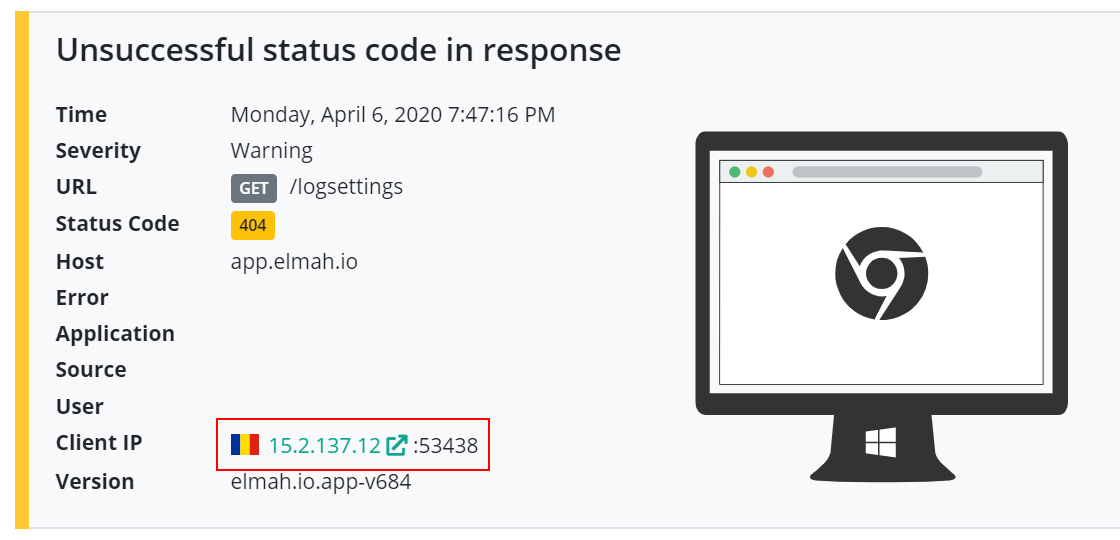Click the /logsettings URL text
Image resolution: width=1120 pixels, height=540 pixels.
(346, 187)
